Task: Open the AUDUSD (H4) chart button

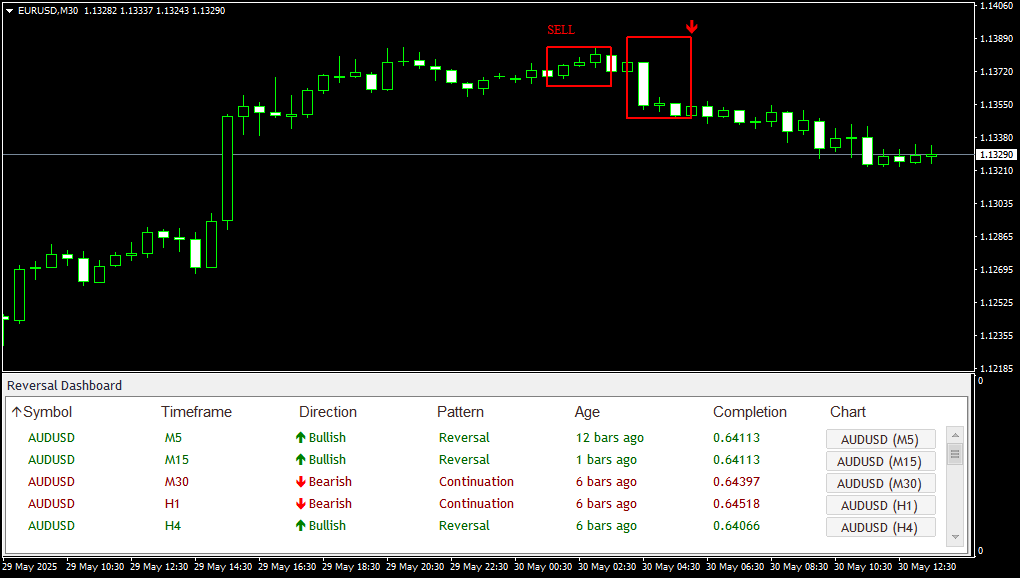Action: [x=880, y=526]
